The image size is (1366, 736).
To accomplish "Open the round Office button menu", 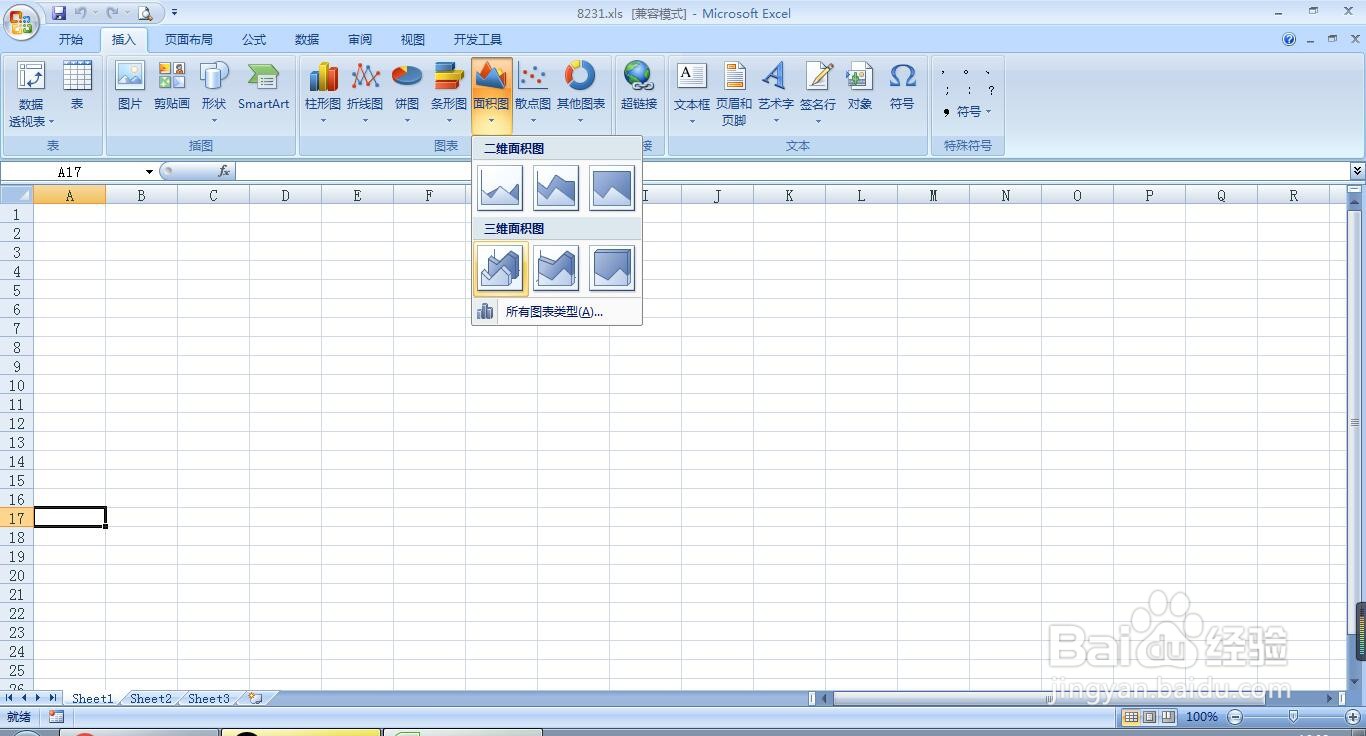I will 22,22.
